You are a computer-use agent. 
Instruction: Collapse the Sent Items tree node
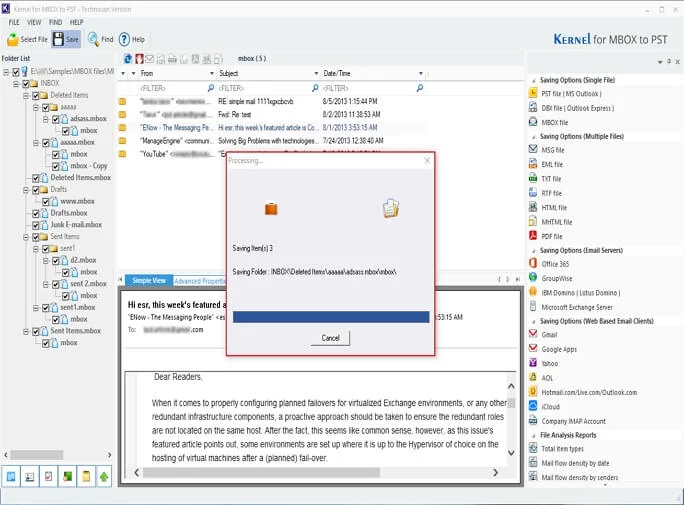point(26,237)
